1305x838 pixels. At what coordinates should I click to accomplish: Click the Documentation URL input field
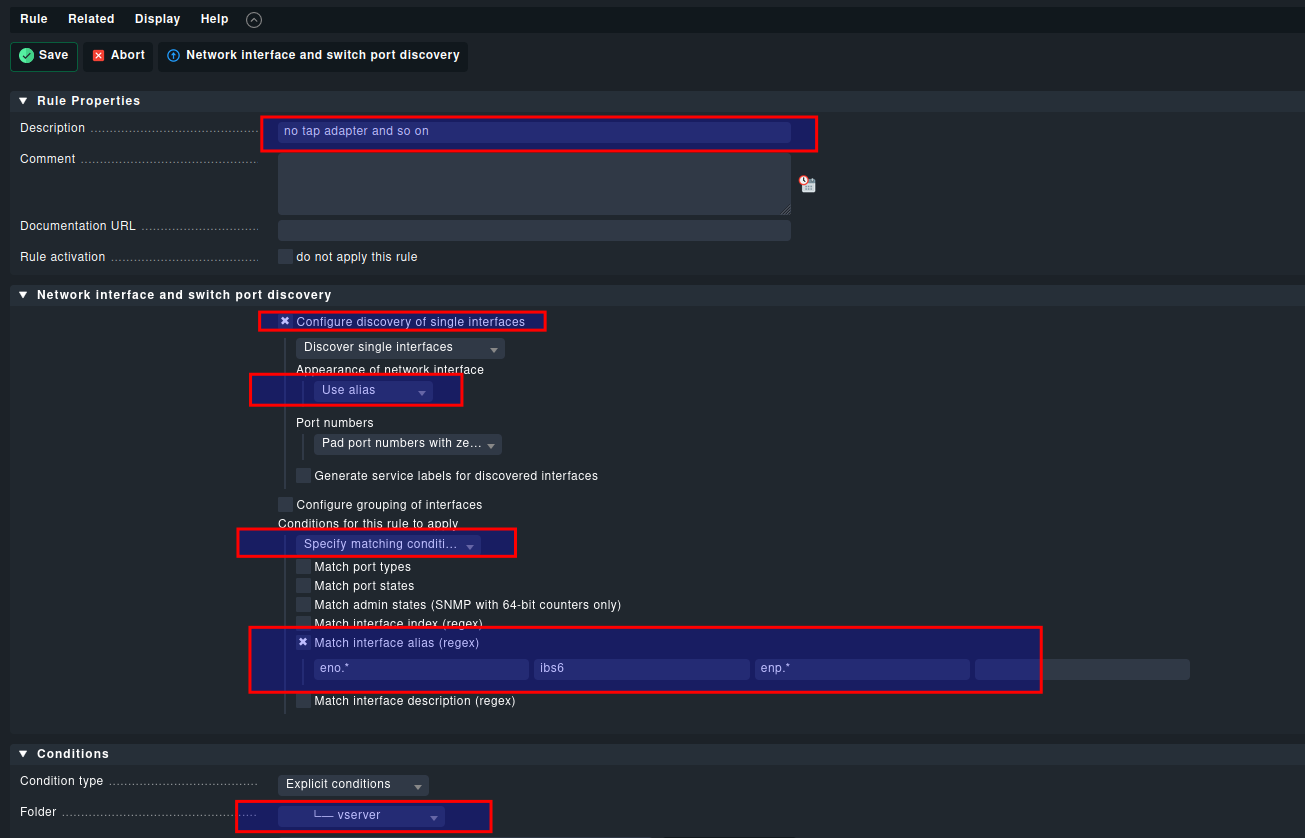pyautogui.click(x=534, y=231)
